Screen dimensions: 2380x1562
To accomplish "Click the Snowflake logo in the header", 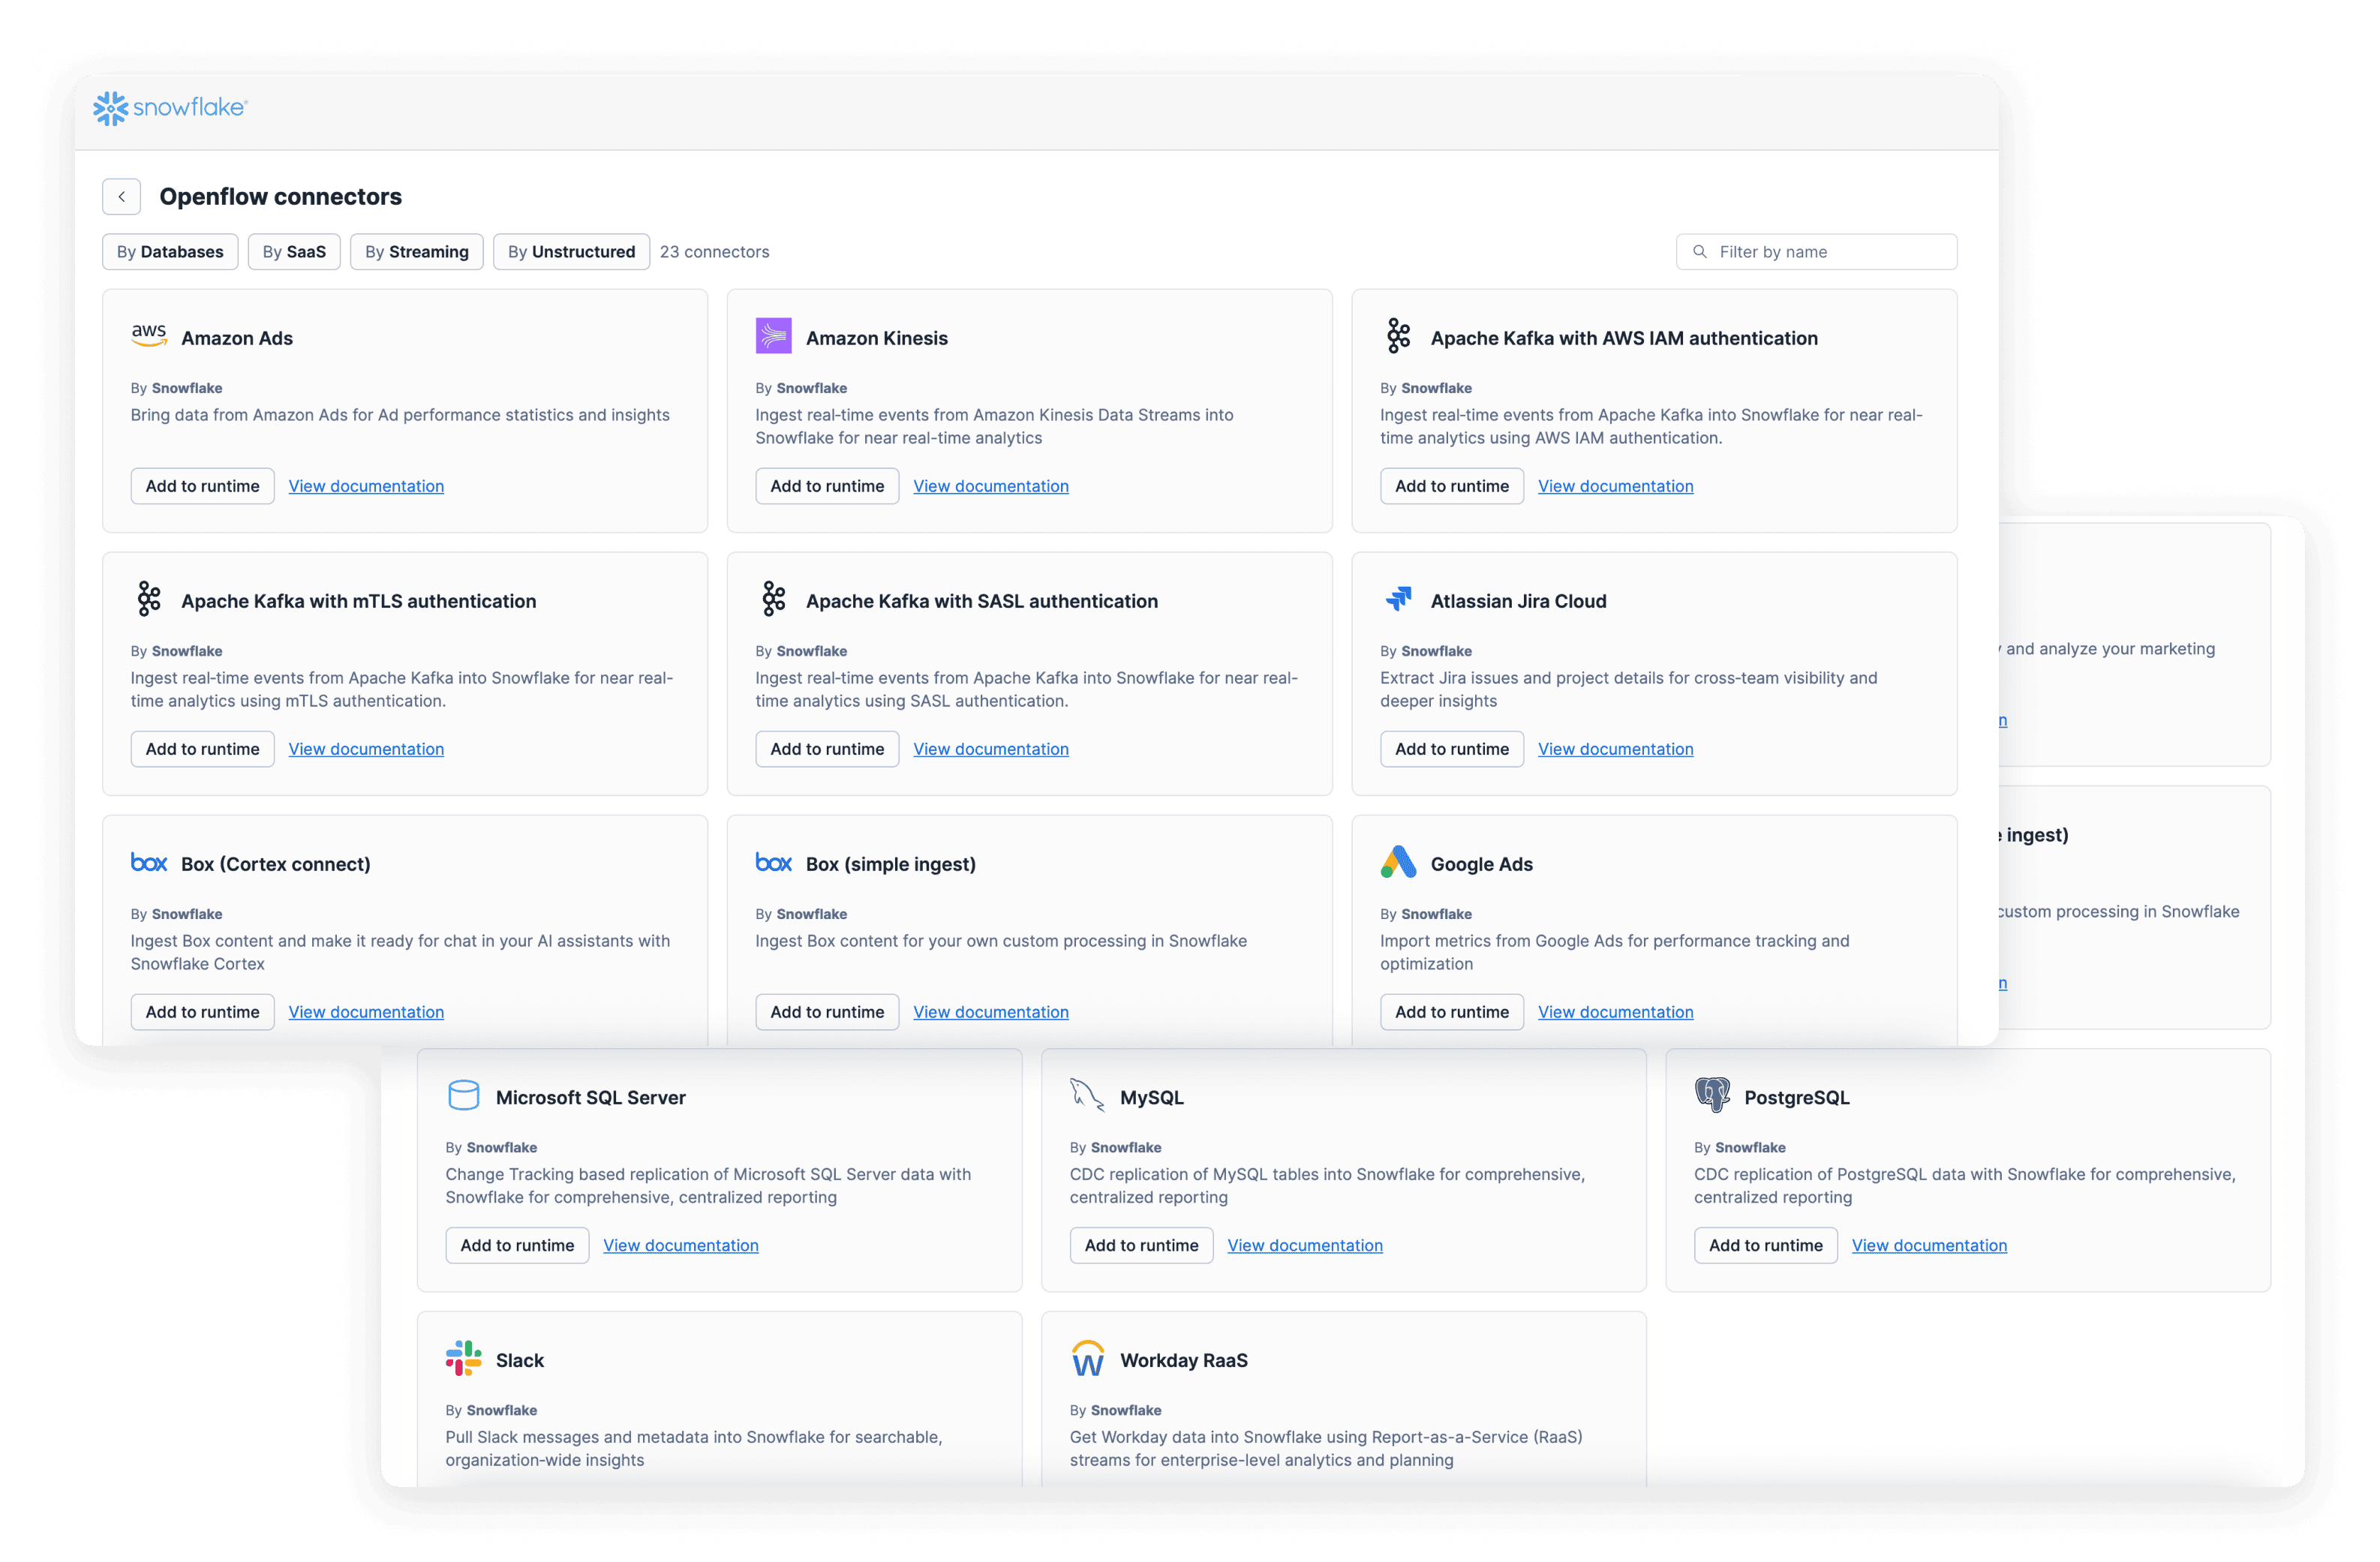I will 169,107.
